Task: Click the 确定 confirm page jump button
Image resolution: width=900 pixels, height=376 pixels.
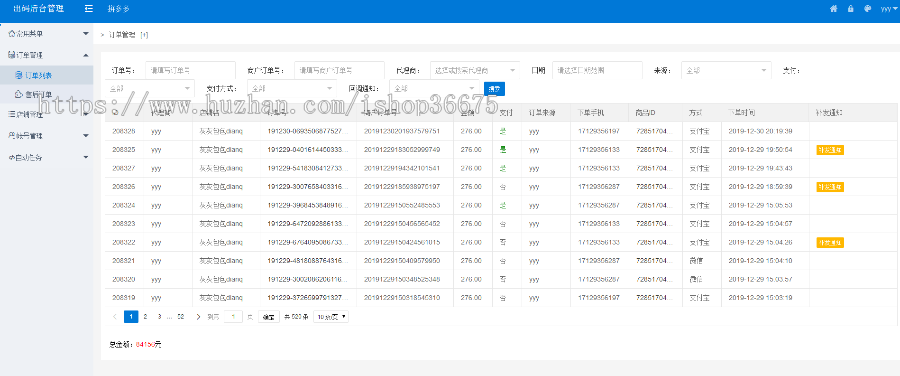Action: (x=269, y=316)
